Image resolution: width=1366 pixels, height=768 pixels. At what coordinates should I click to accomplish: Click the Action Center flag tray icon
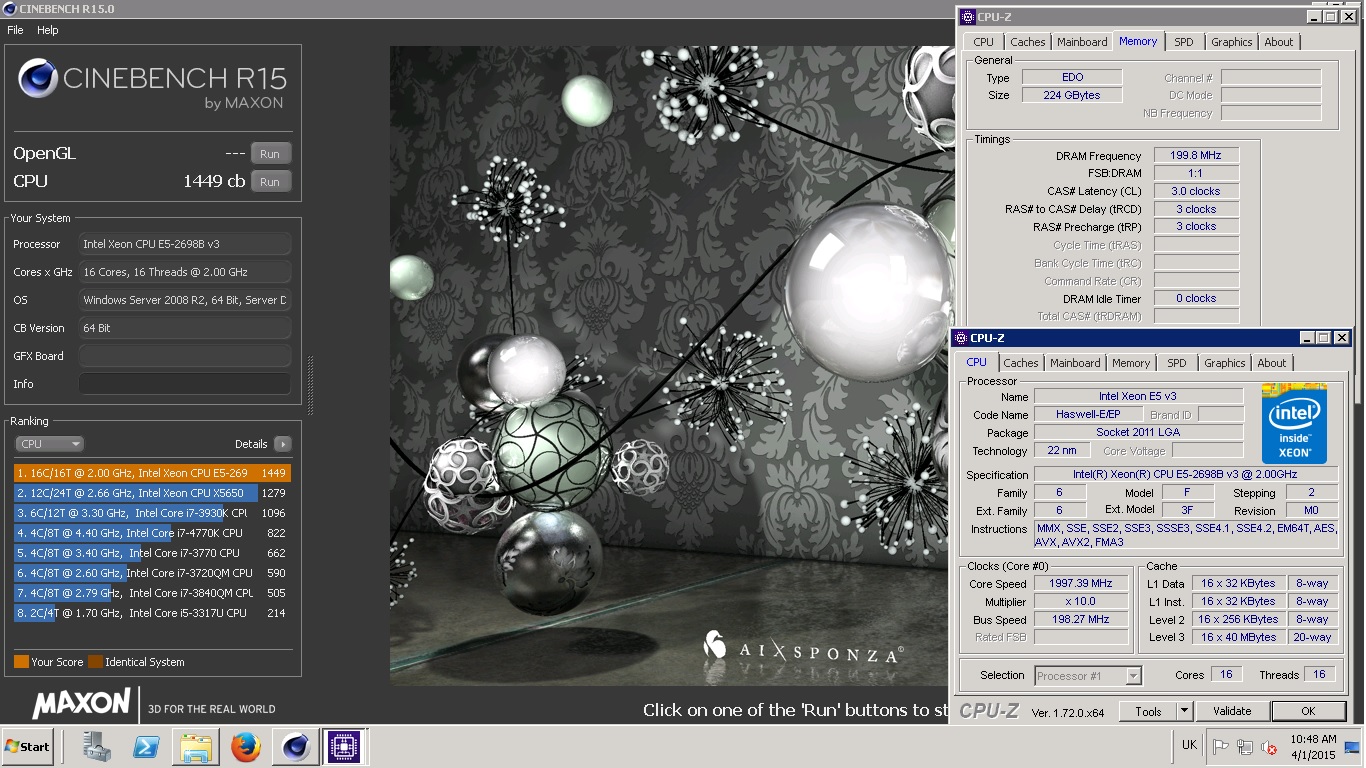1221,746
